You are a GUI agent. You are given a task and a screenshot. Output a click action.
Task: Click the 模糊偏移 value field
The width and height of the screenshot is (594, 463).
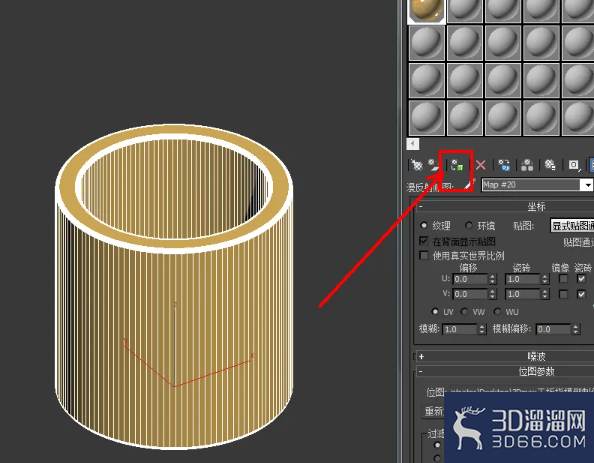[x=554, y=329]
